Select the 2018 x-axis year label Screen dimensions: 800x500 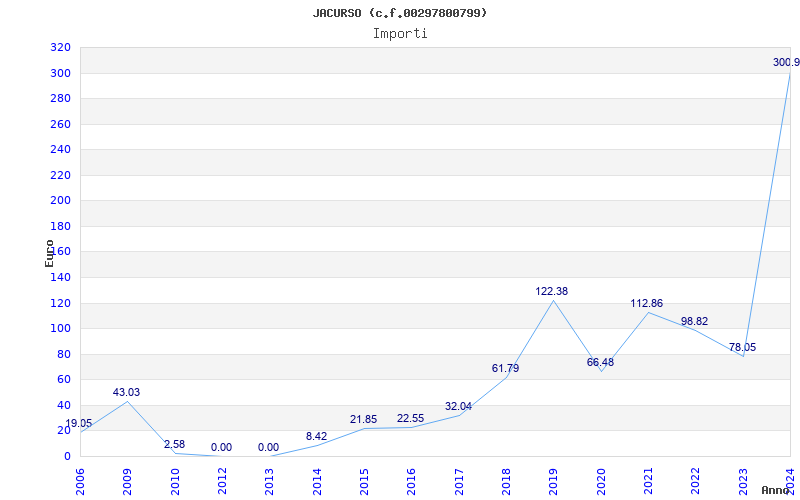click(x=506, y=482)
